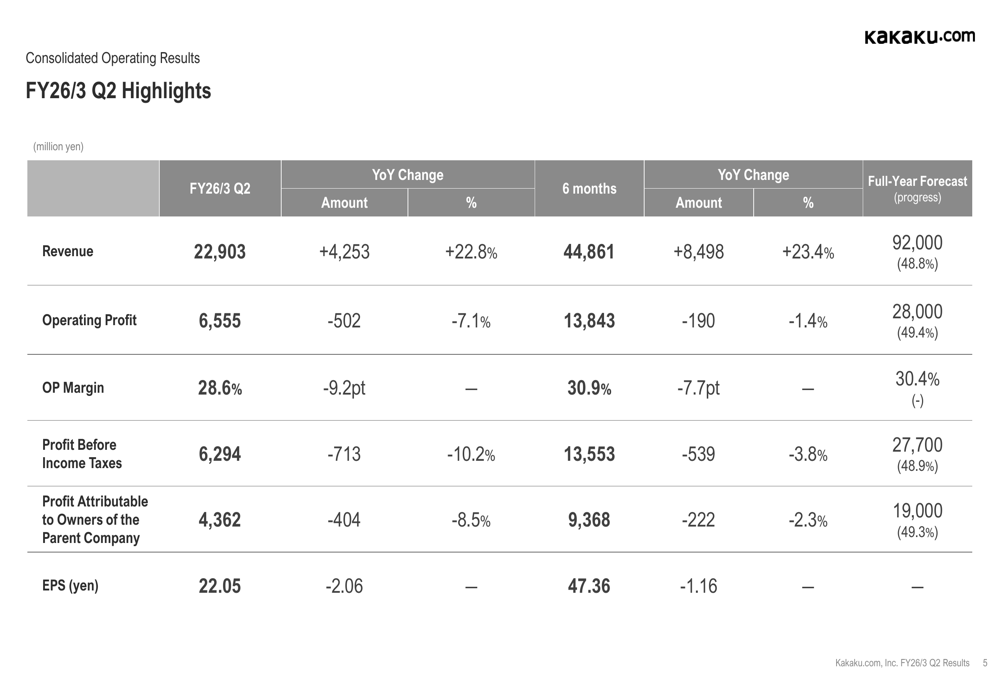Click the 22,903 revenue value

(x=220, y=252)
